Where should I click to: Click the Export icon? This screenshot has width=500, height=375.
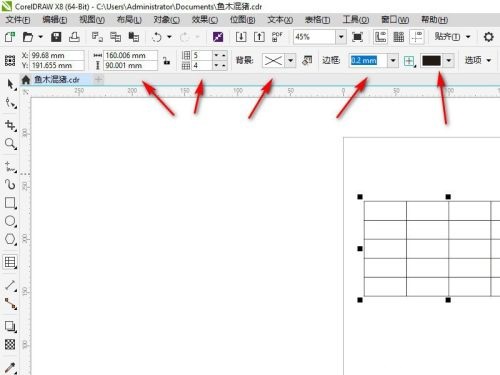(259, 37)
